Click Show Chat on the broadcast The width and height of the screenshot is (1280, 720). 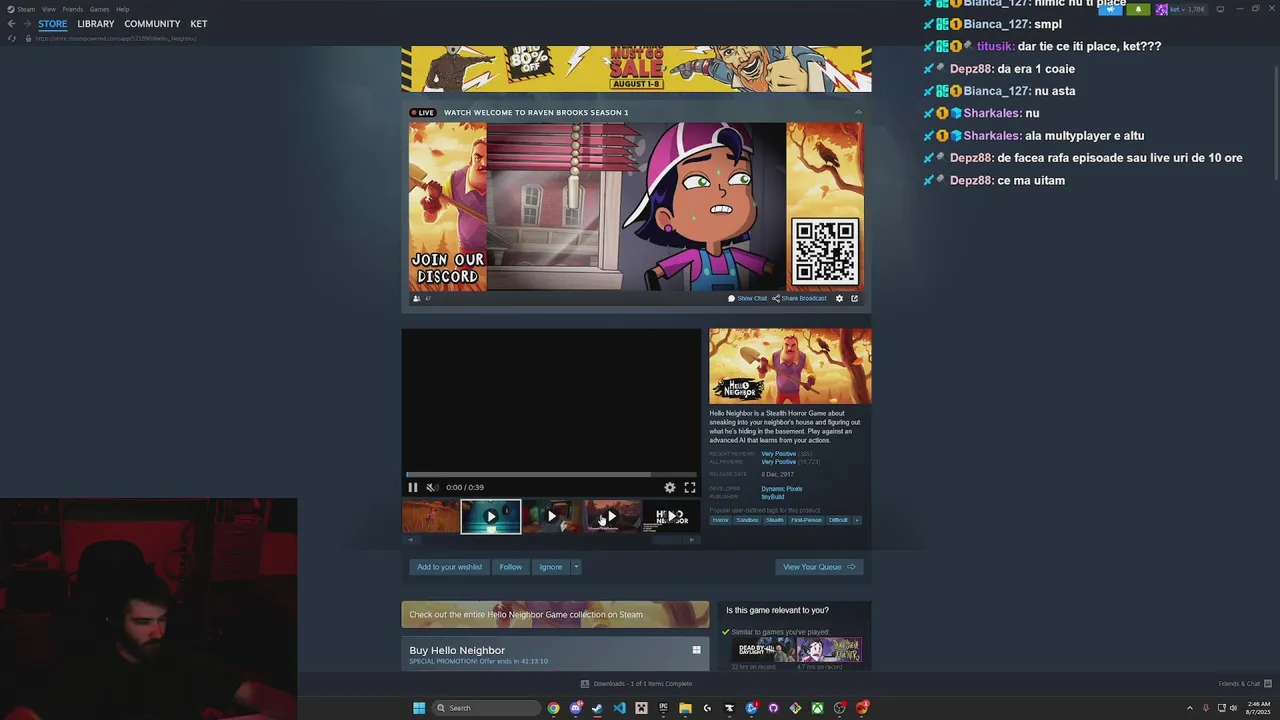(747, 298)
